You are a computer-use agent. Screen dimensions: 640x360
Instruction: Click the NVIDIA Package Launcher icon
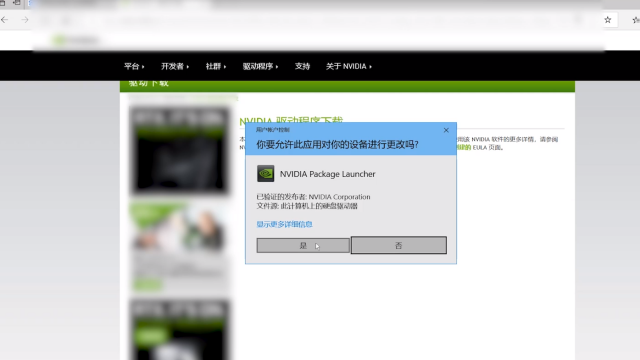point(266,174)
